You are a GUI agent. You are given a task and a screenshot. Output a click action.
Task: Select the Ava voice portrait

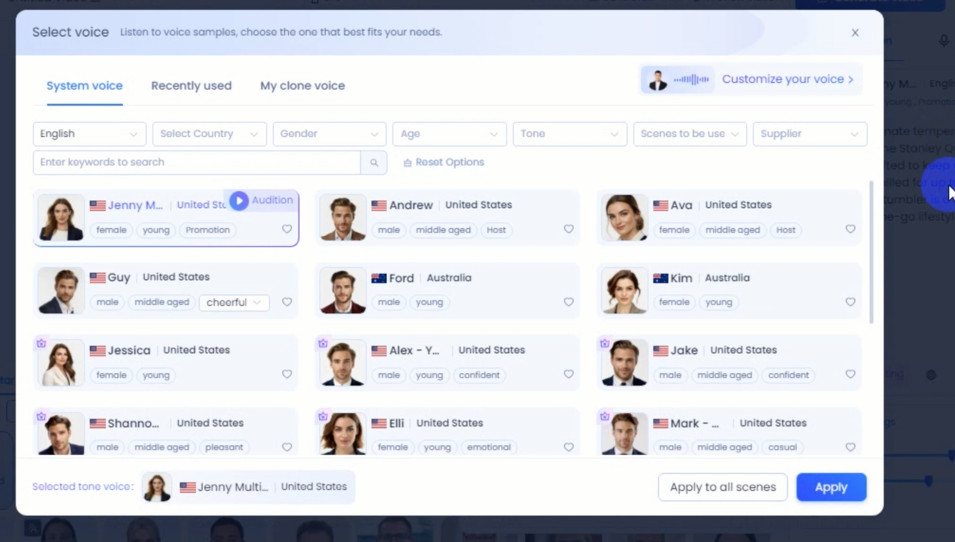pos(624,218)
